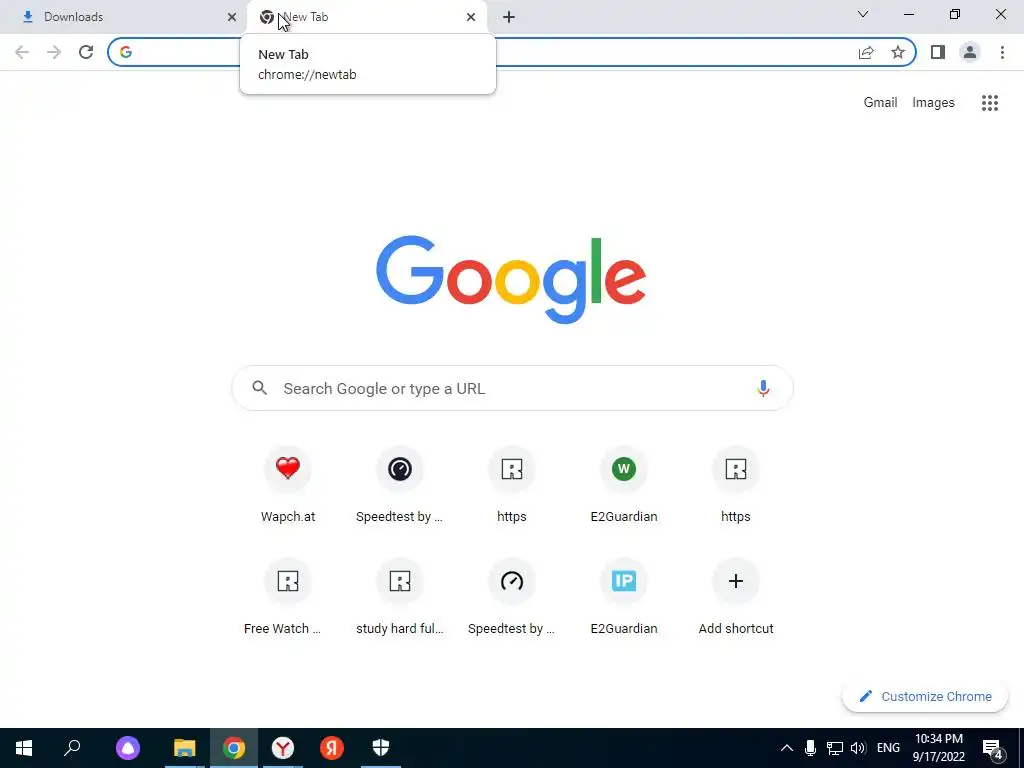Open the notification center

click(x=992, y=749)
